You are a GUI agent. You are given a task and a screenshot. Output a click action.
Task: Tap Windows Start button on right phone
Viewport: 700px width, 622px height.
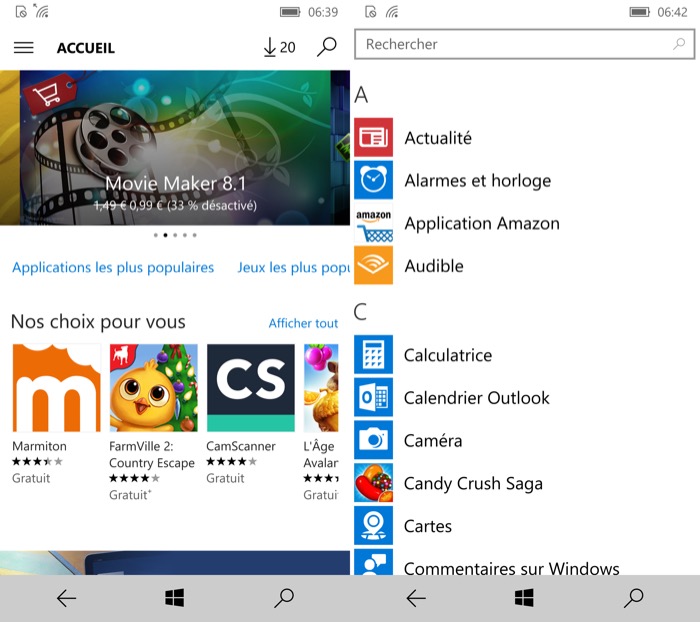click(524, 598)
